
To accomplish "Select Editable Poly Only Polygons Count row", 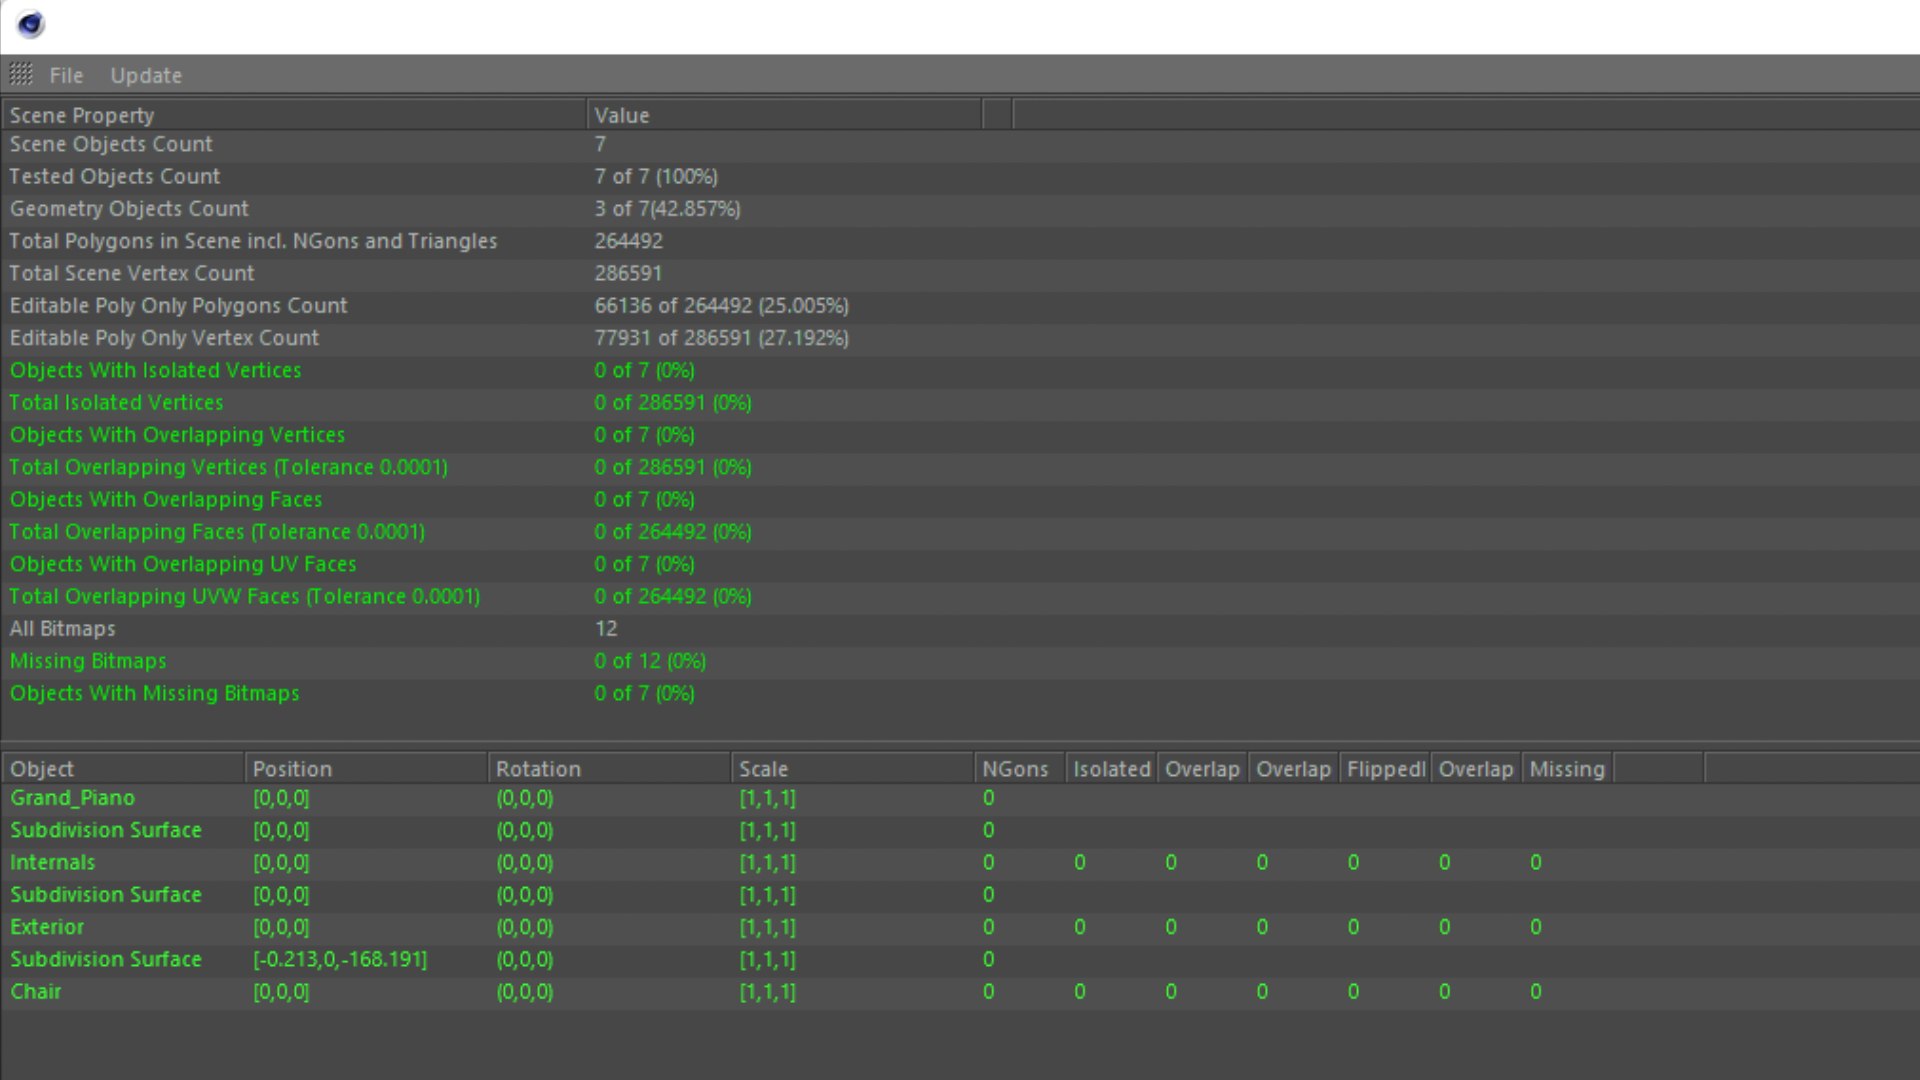I will coord(960,305).
